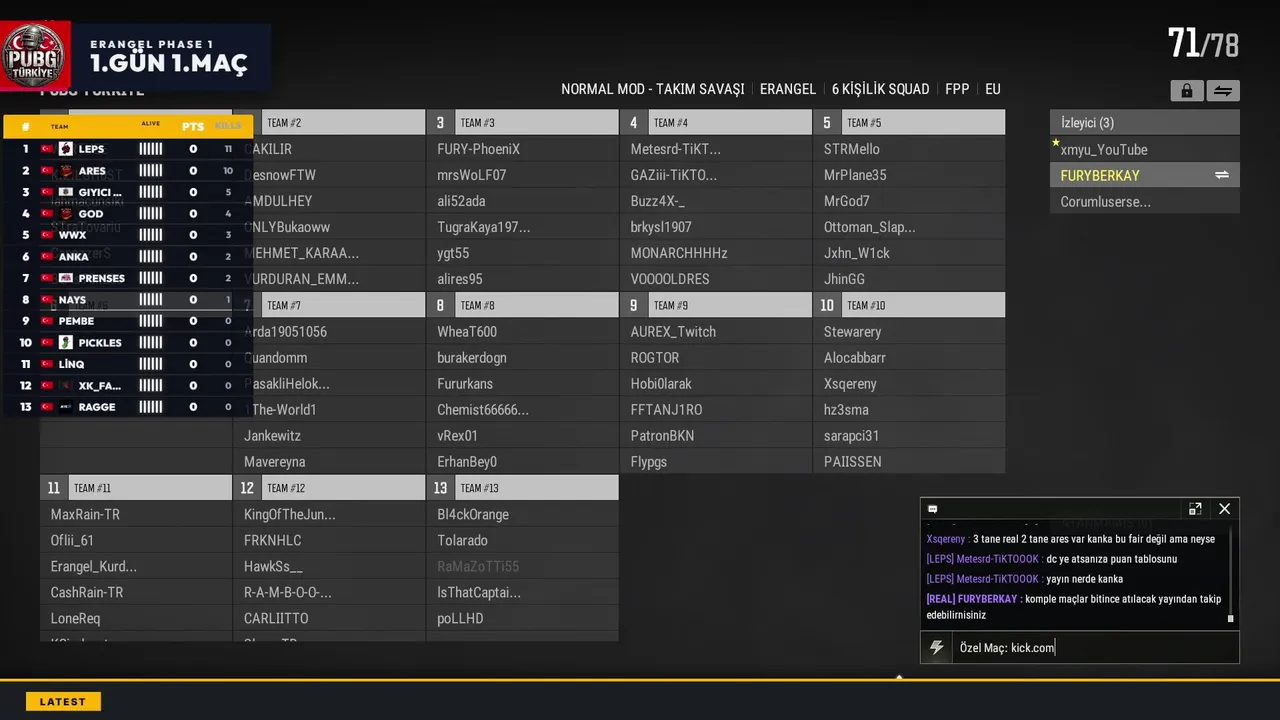
Task: Click player Ottoman_Slap...
Action: click(x=909, y=227)
